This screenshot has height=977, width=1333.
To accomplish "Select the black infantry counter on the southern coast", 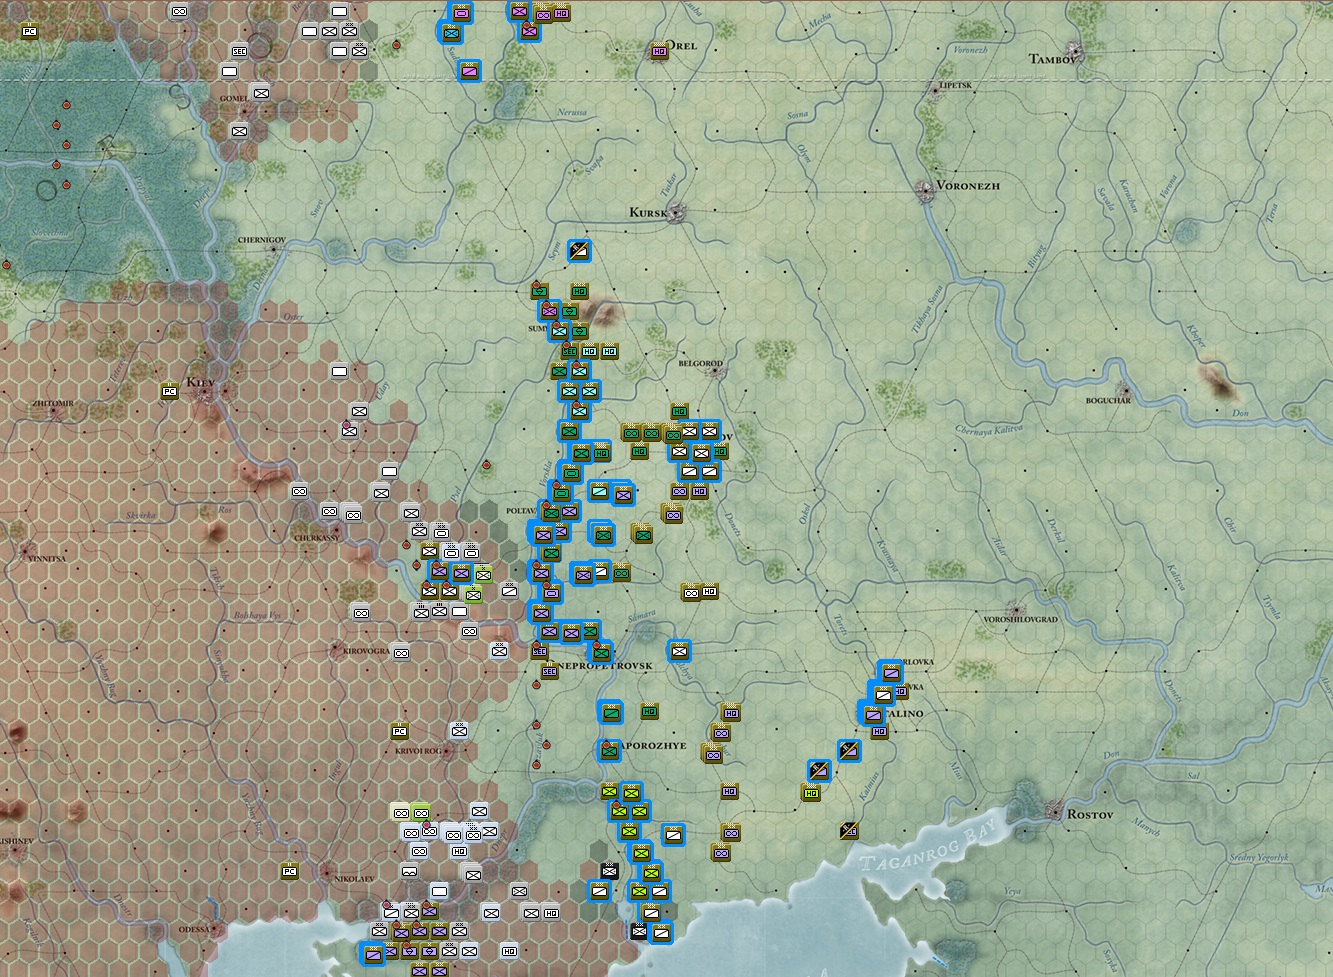I will 639,931.
